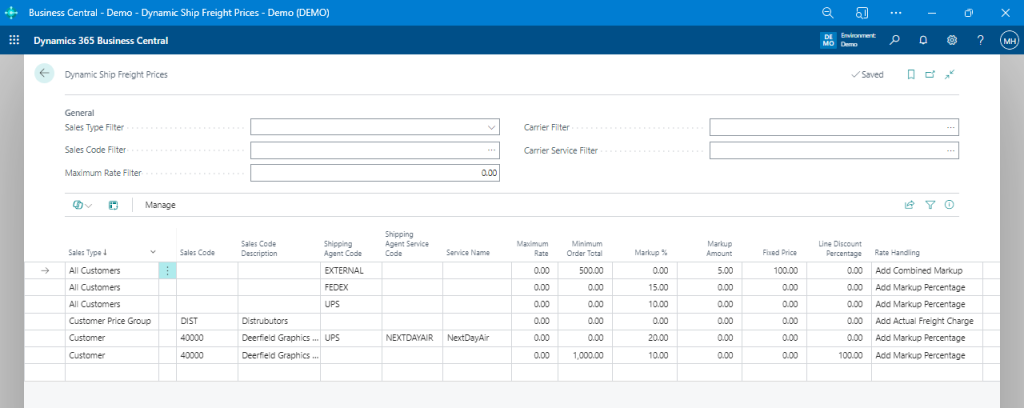Open Sales Code Filter lookup ellipsis

coord(491,150)
